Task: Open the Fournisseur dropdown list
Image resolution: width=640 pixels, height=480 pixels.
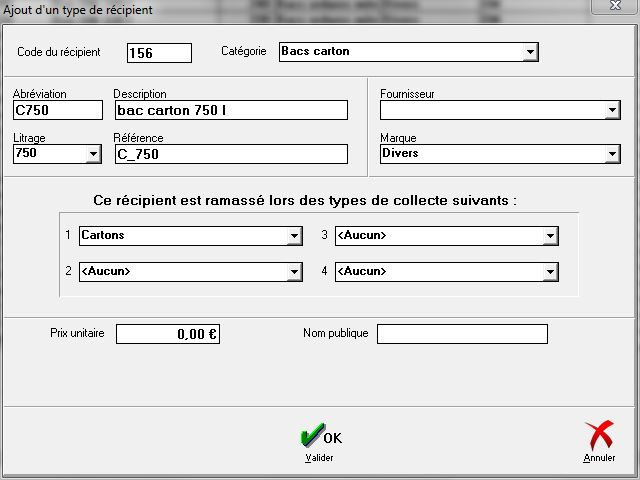Action: coord(612,111)
